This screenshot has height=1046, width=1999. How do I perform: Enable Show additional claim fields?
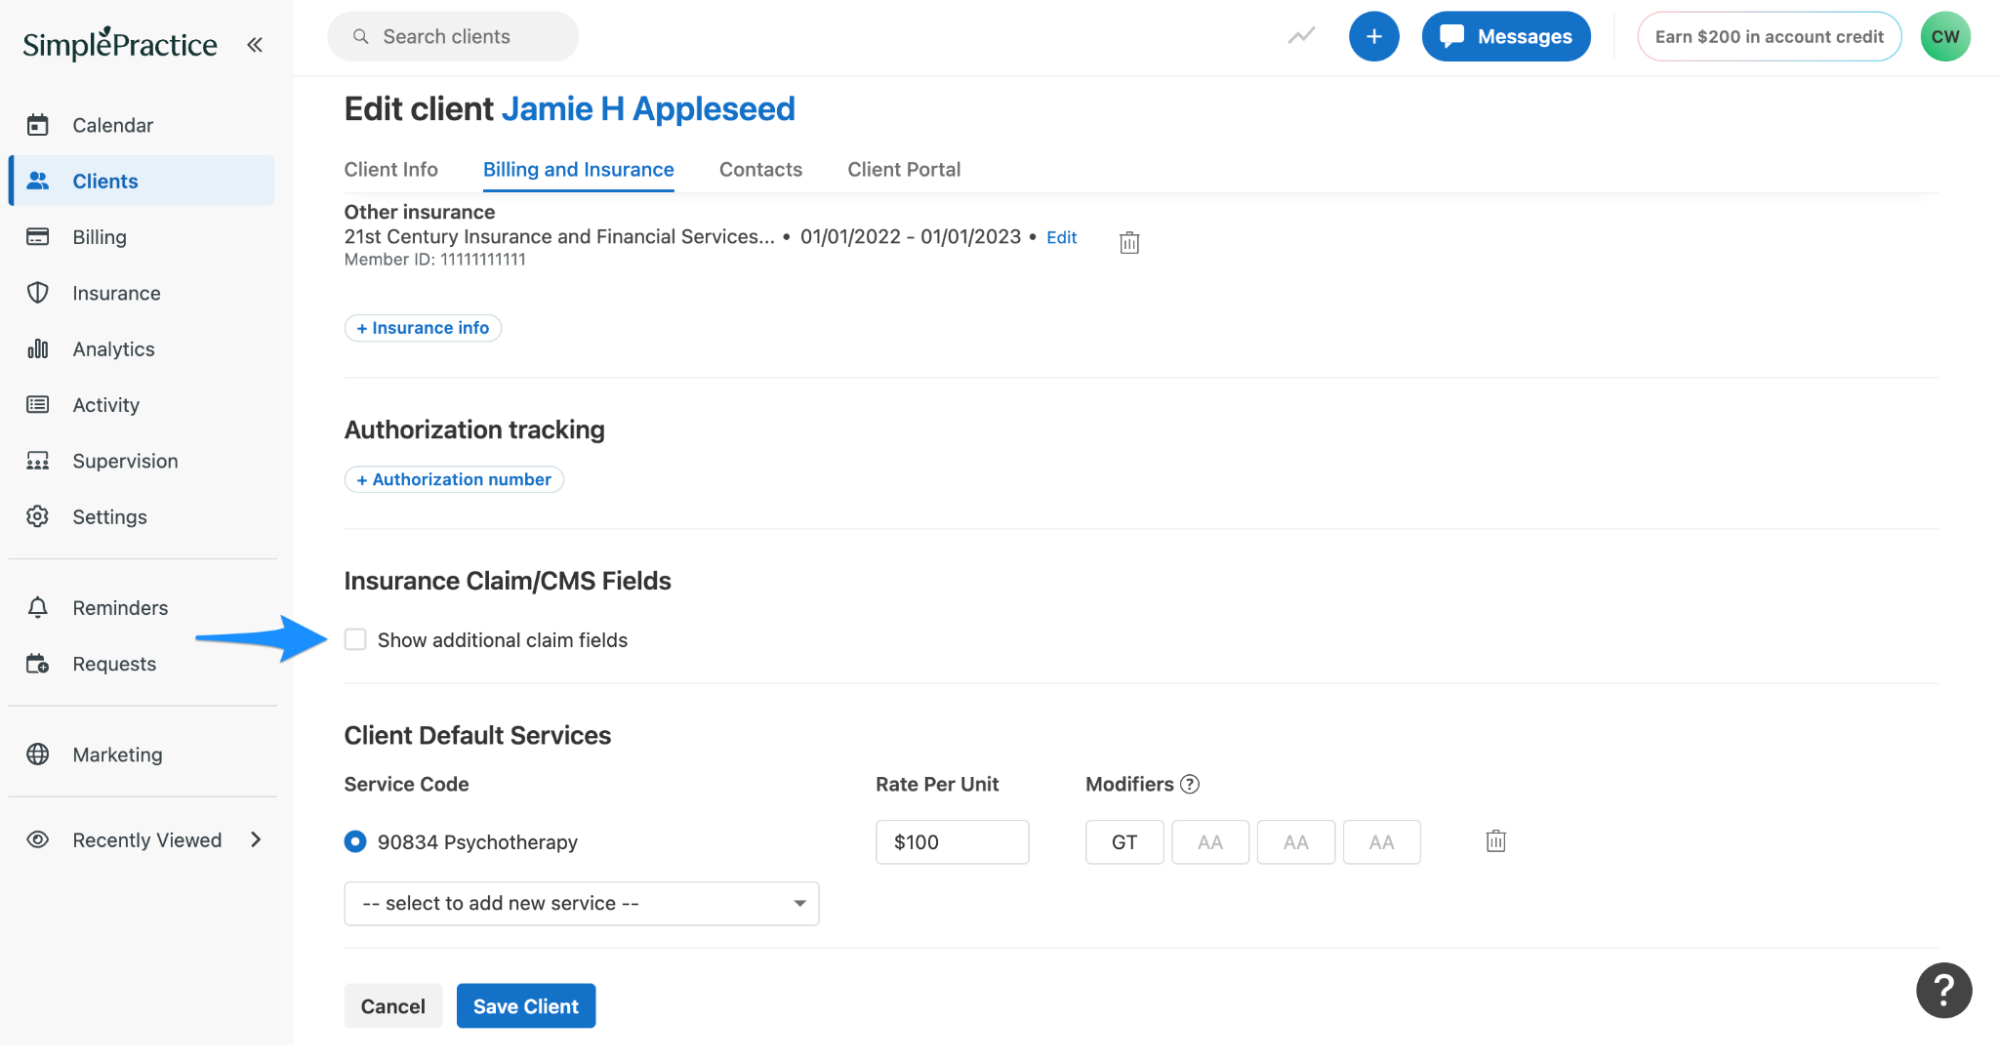coord(355,639)
